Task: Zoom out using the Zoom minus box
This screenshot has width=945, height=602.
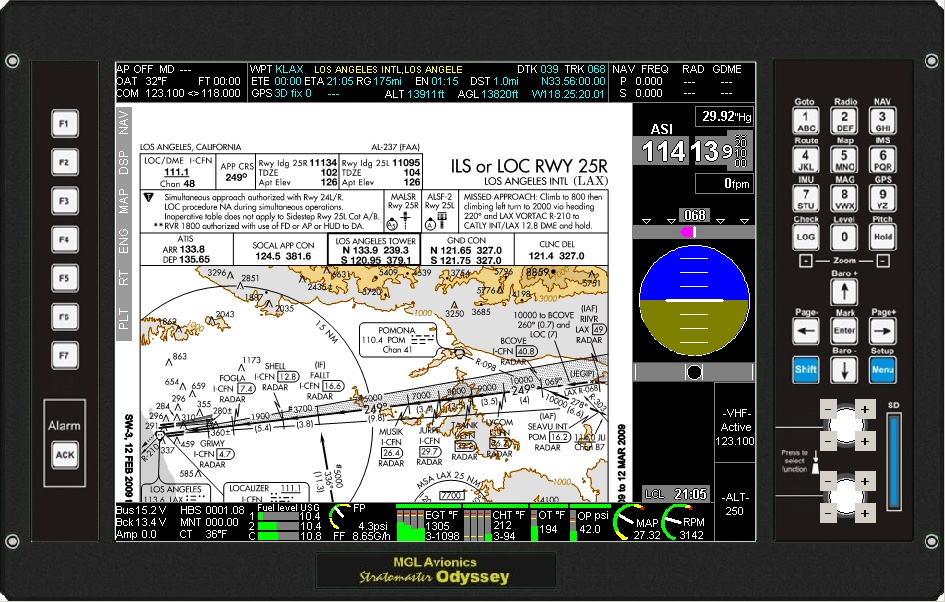Action: pos(882,261)
